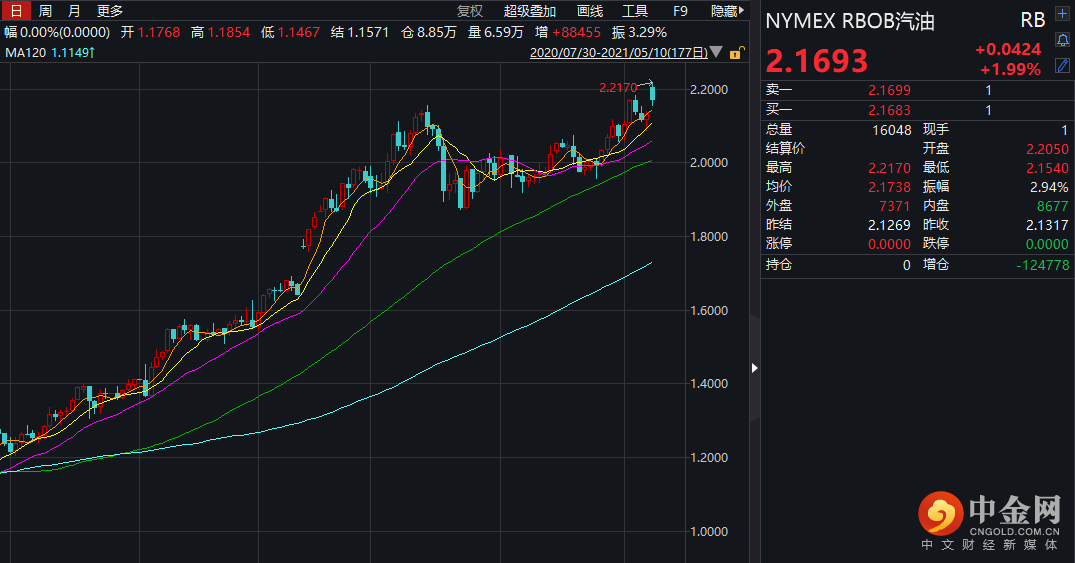1075x563 pixels.
Task: Select the last price 2.1693
Action: [x=817, y=61]
